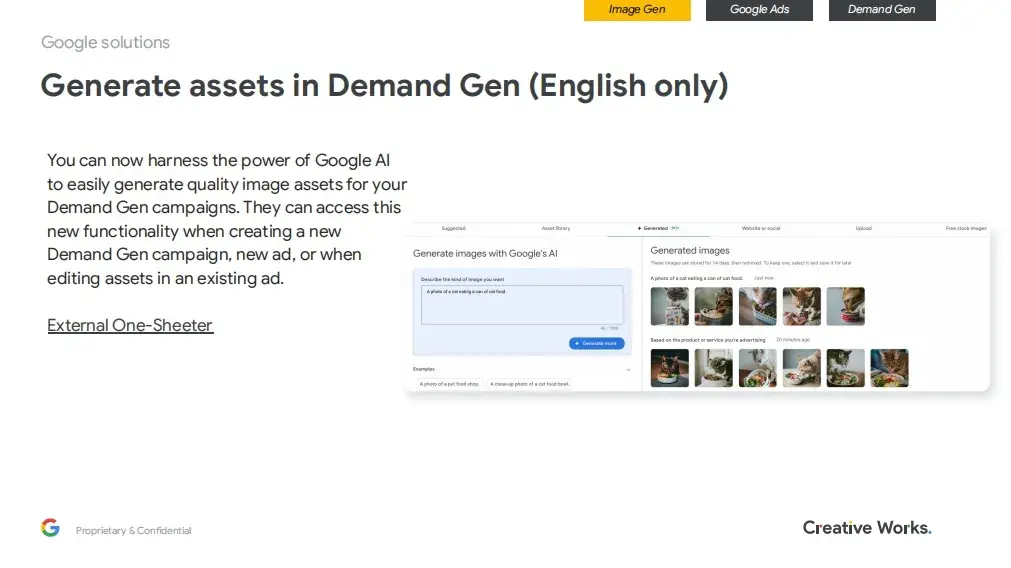This screenshot has height=568, width=1011.
Task: Click the 'Creative Works.' footer text
Action: (867, 528)
